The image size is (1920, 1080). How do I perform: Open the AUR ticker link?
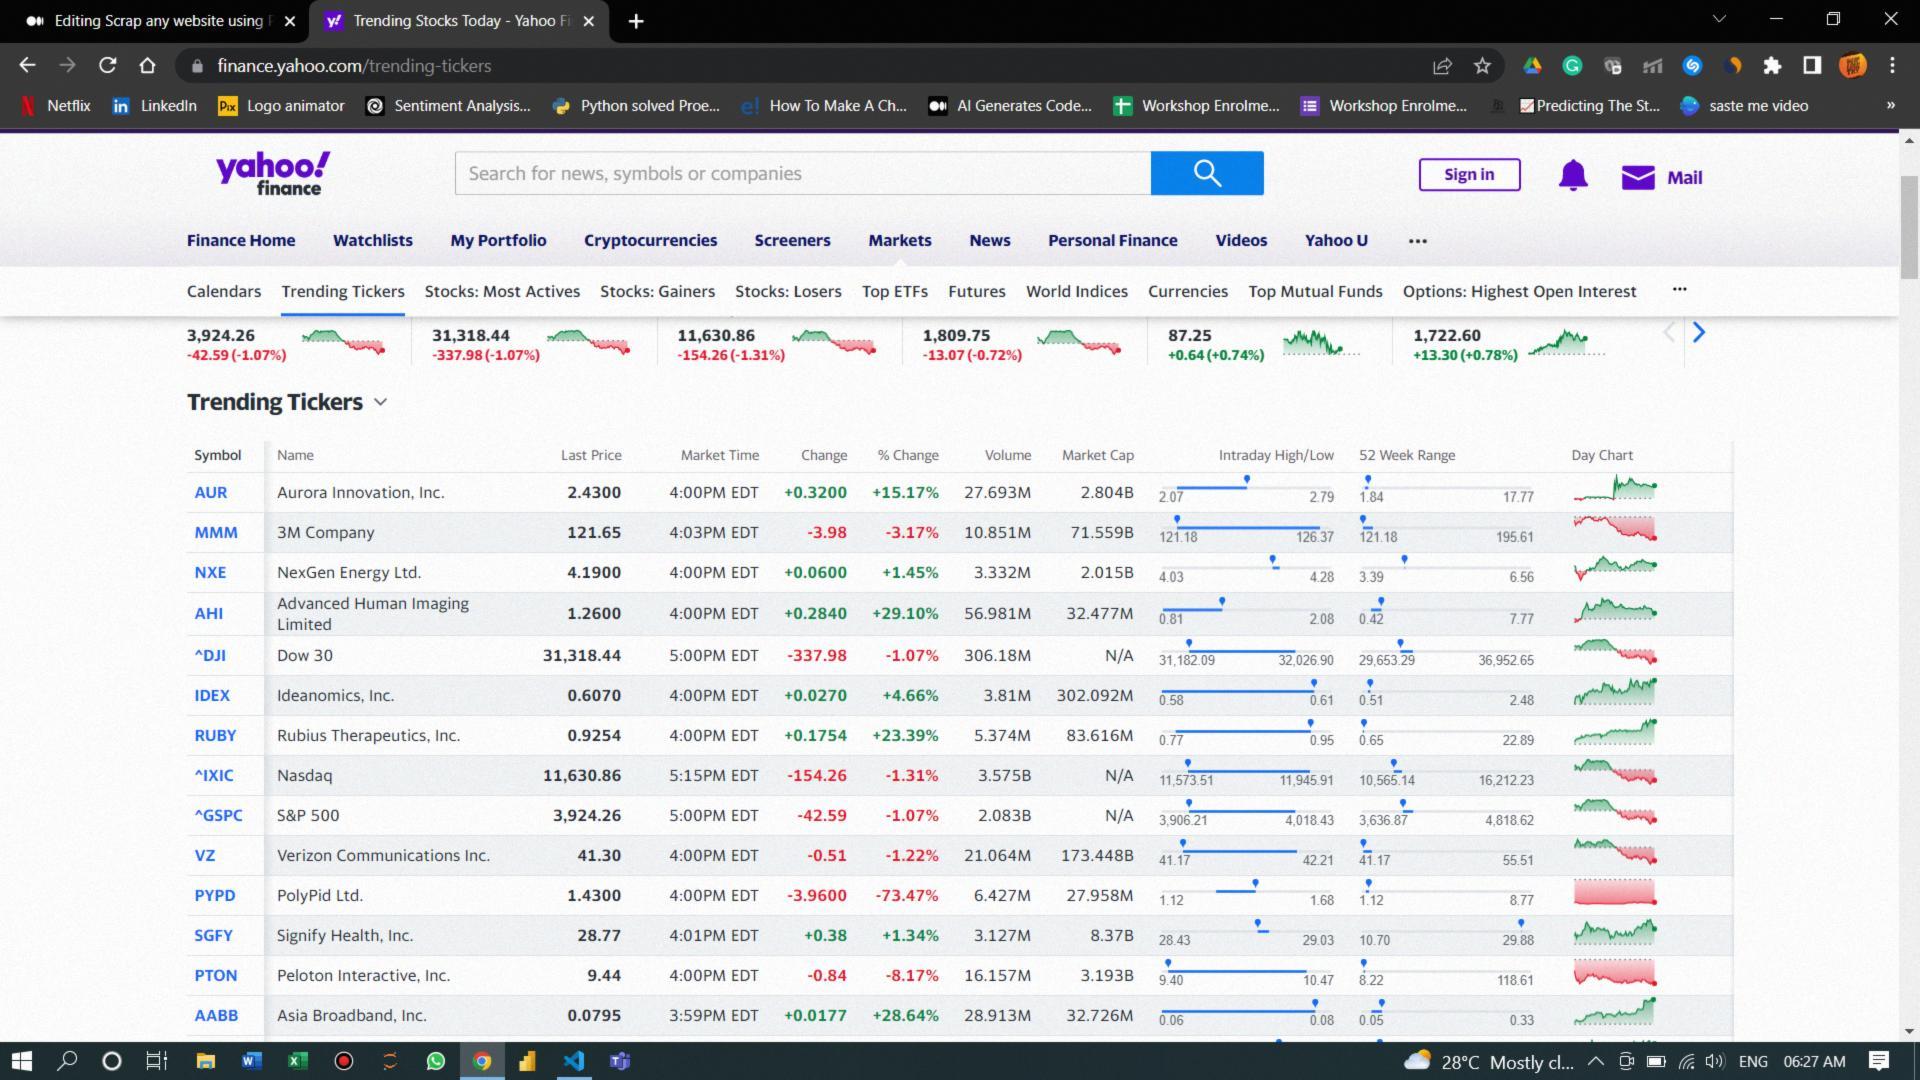[x=210, y=492]
